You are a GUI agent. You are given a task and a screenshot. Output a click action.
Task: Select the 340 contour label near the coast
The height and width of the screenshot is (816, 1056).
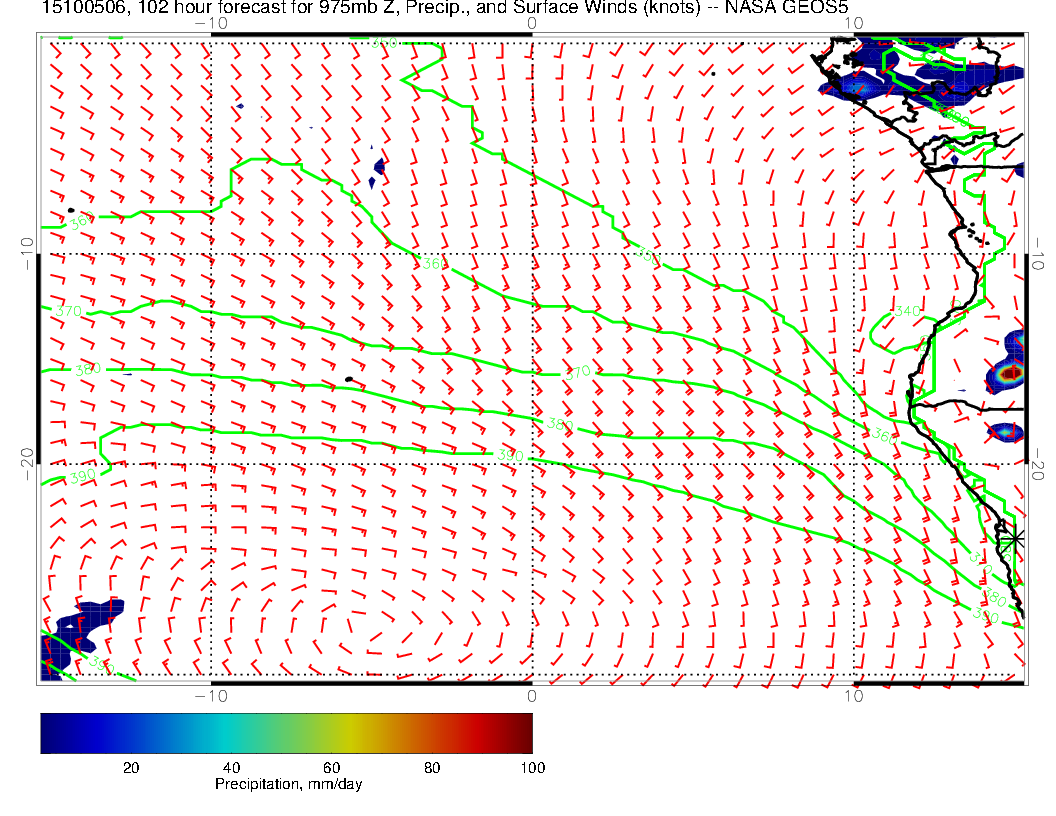[905, 311]
